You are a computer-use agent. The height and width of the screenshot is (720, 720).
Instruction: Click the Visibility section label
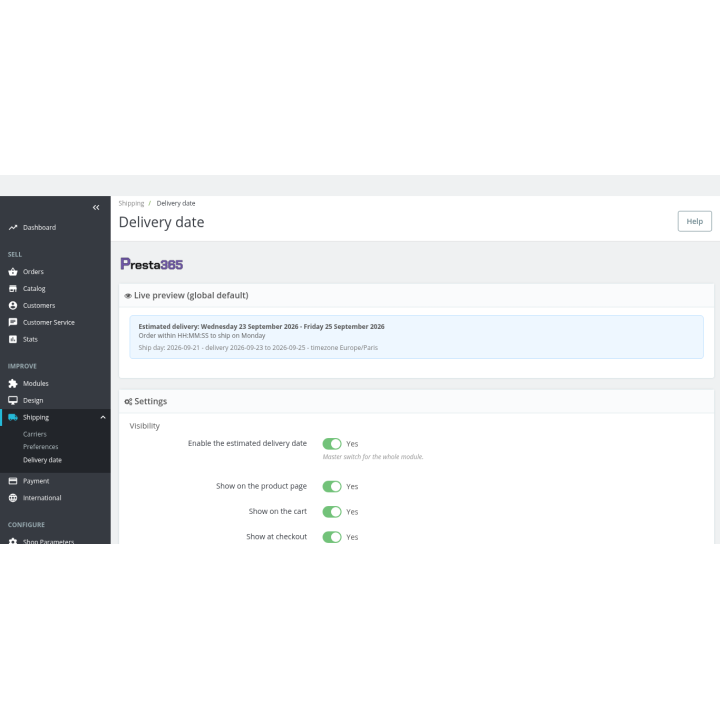pyautogui.click(x=145, y=426)
